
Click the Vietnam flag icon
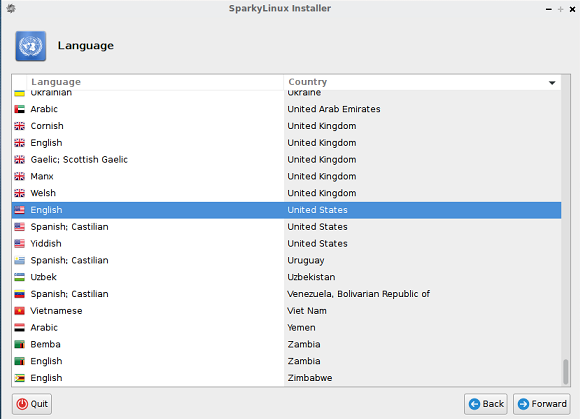19,311
